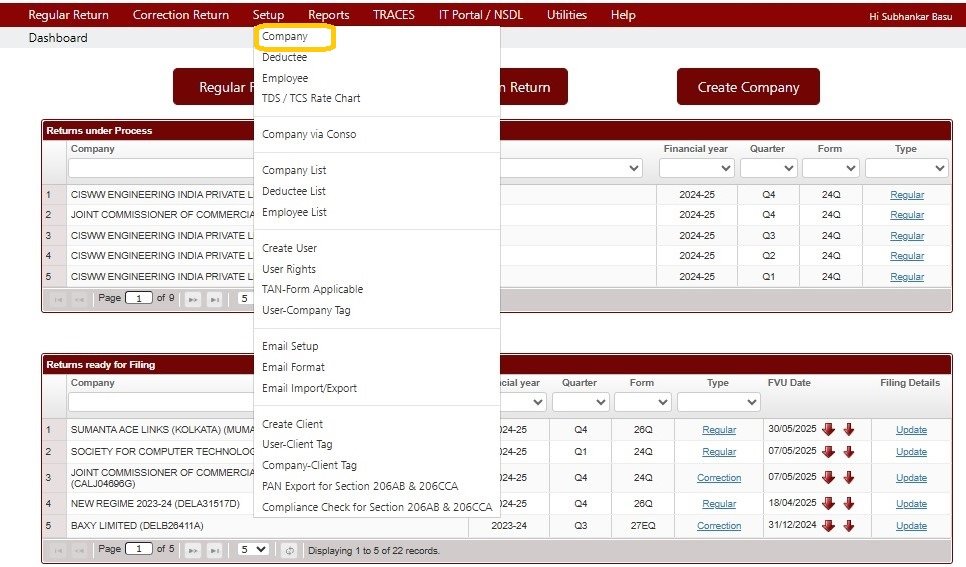Click second red download arrow for BAXY LIMITED row
The image size is (966, 567).
pos(849,526)
